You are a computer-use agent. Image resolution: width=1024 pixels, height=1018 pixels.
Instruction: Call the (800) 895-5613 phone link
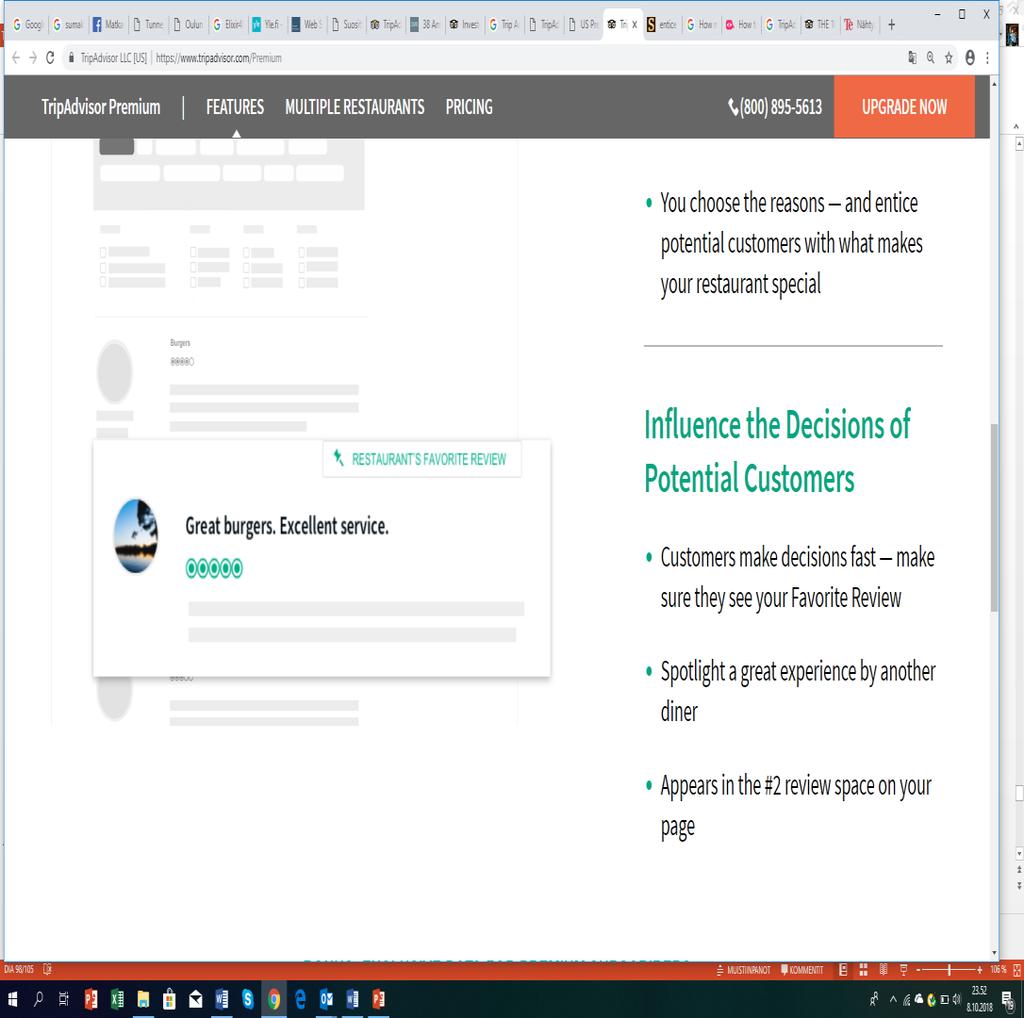click(x=775, y=107)
